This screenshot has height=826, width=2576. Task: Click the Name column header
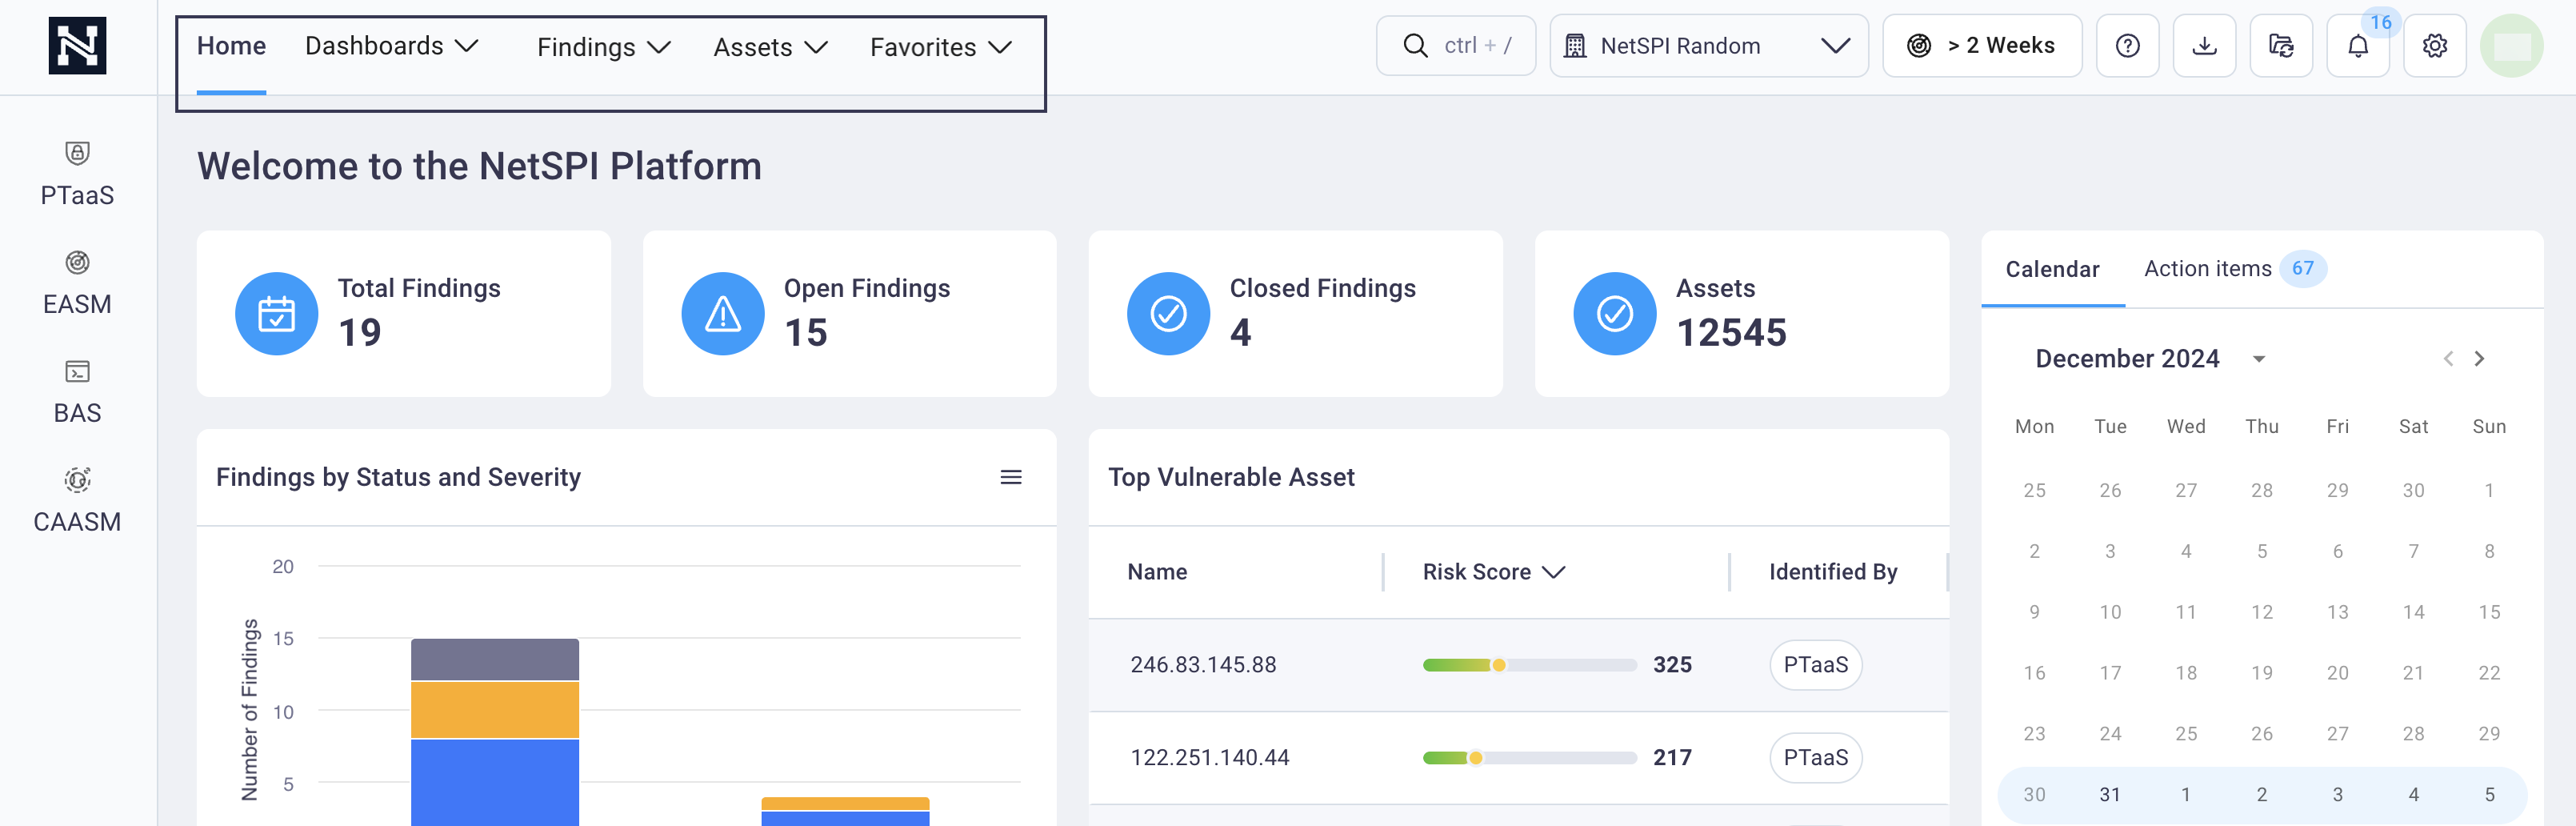1157,572
